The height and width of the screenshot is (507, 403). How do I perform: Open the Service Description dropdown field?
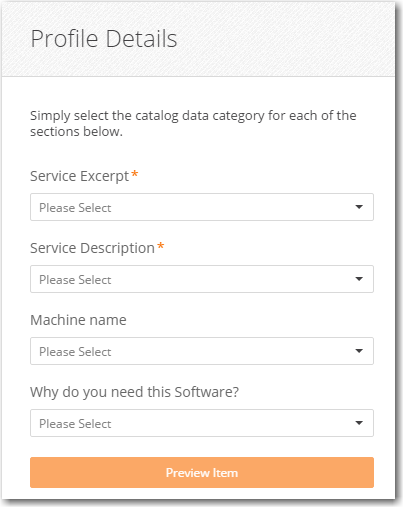202,279
